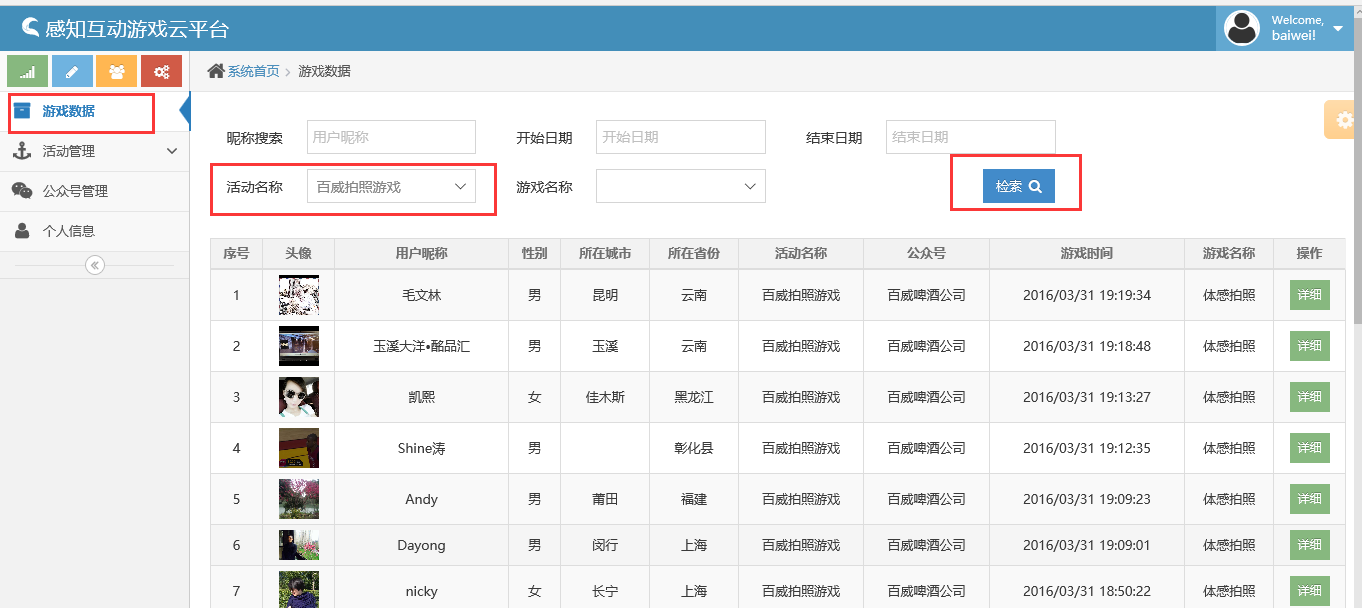This screenshot has width=1362, height=608.
Task: Click the 昵称搜索 input field
Action: [391, 137]
